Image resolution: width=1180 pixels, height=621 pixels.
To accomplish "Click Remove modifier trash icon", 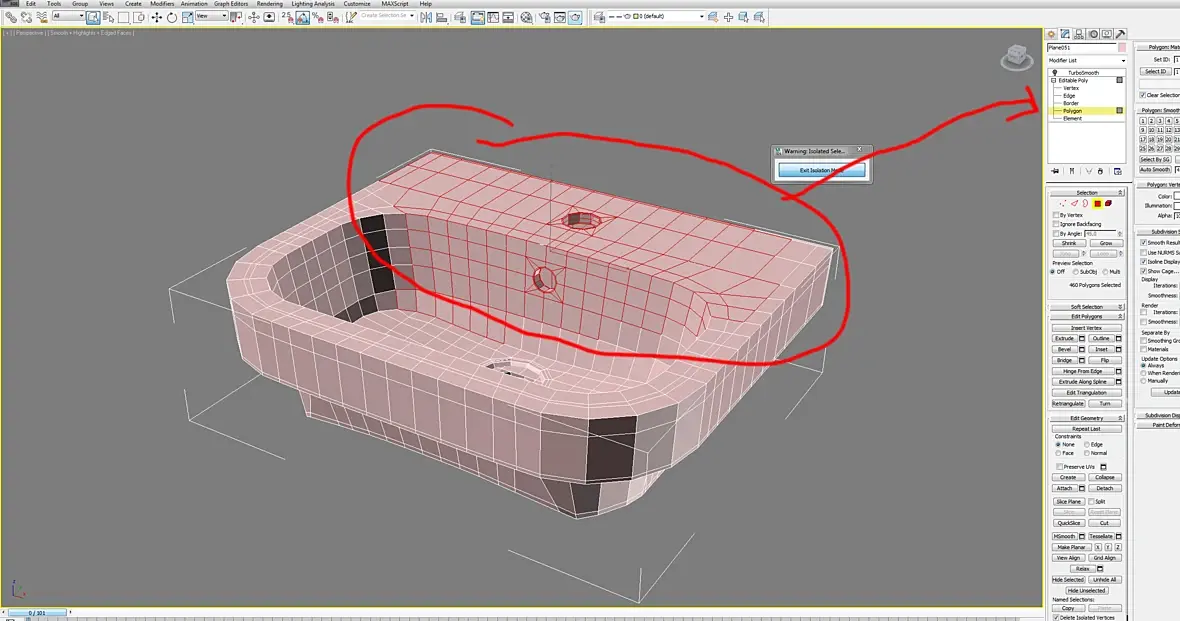I will coord(1100,172).
